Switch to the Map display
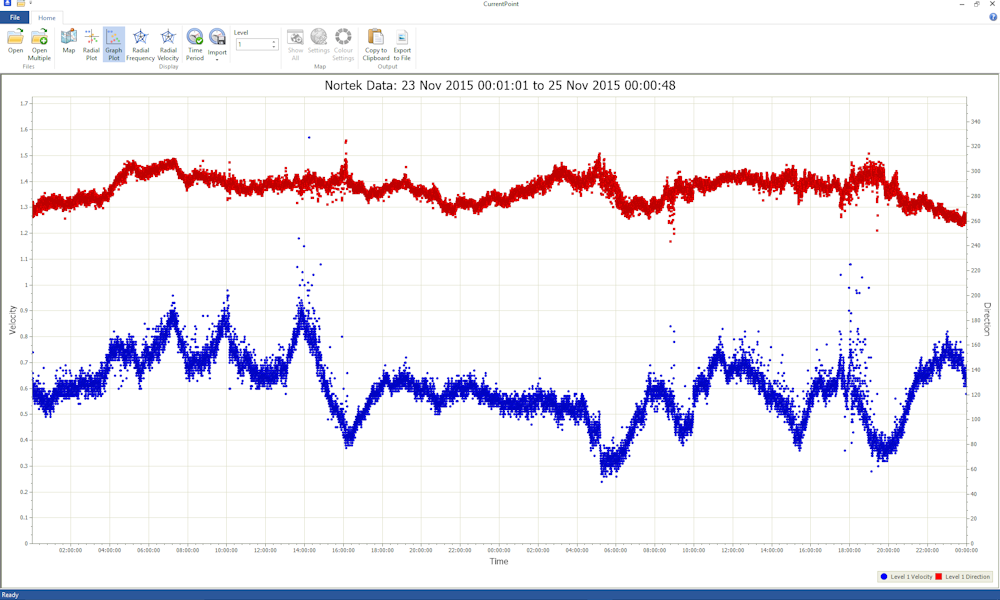 pyautogui.click(x=69, y=38)
